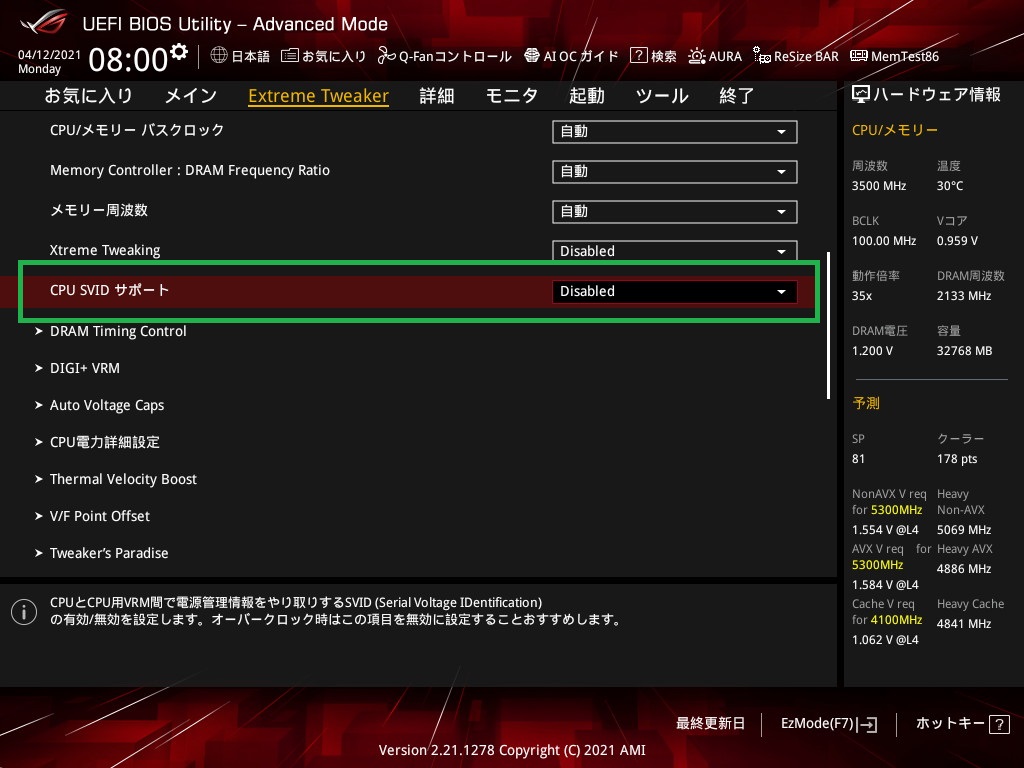Open Xtreme Tweaking dropdown
The width and height of the screenshot is (1024, 768).
pyautogui.click(x=675, y=251)
